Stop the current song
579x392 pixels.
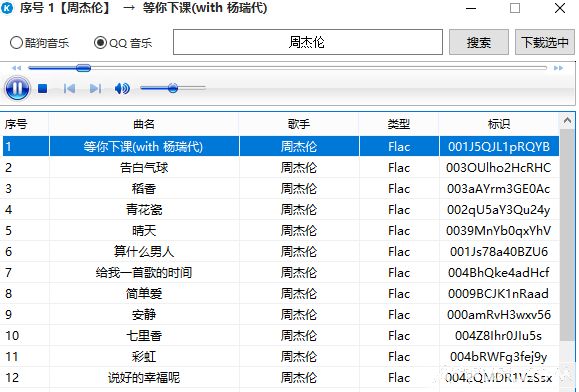(42, 89)
